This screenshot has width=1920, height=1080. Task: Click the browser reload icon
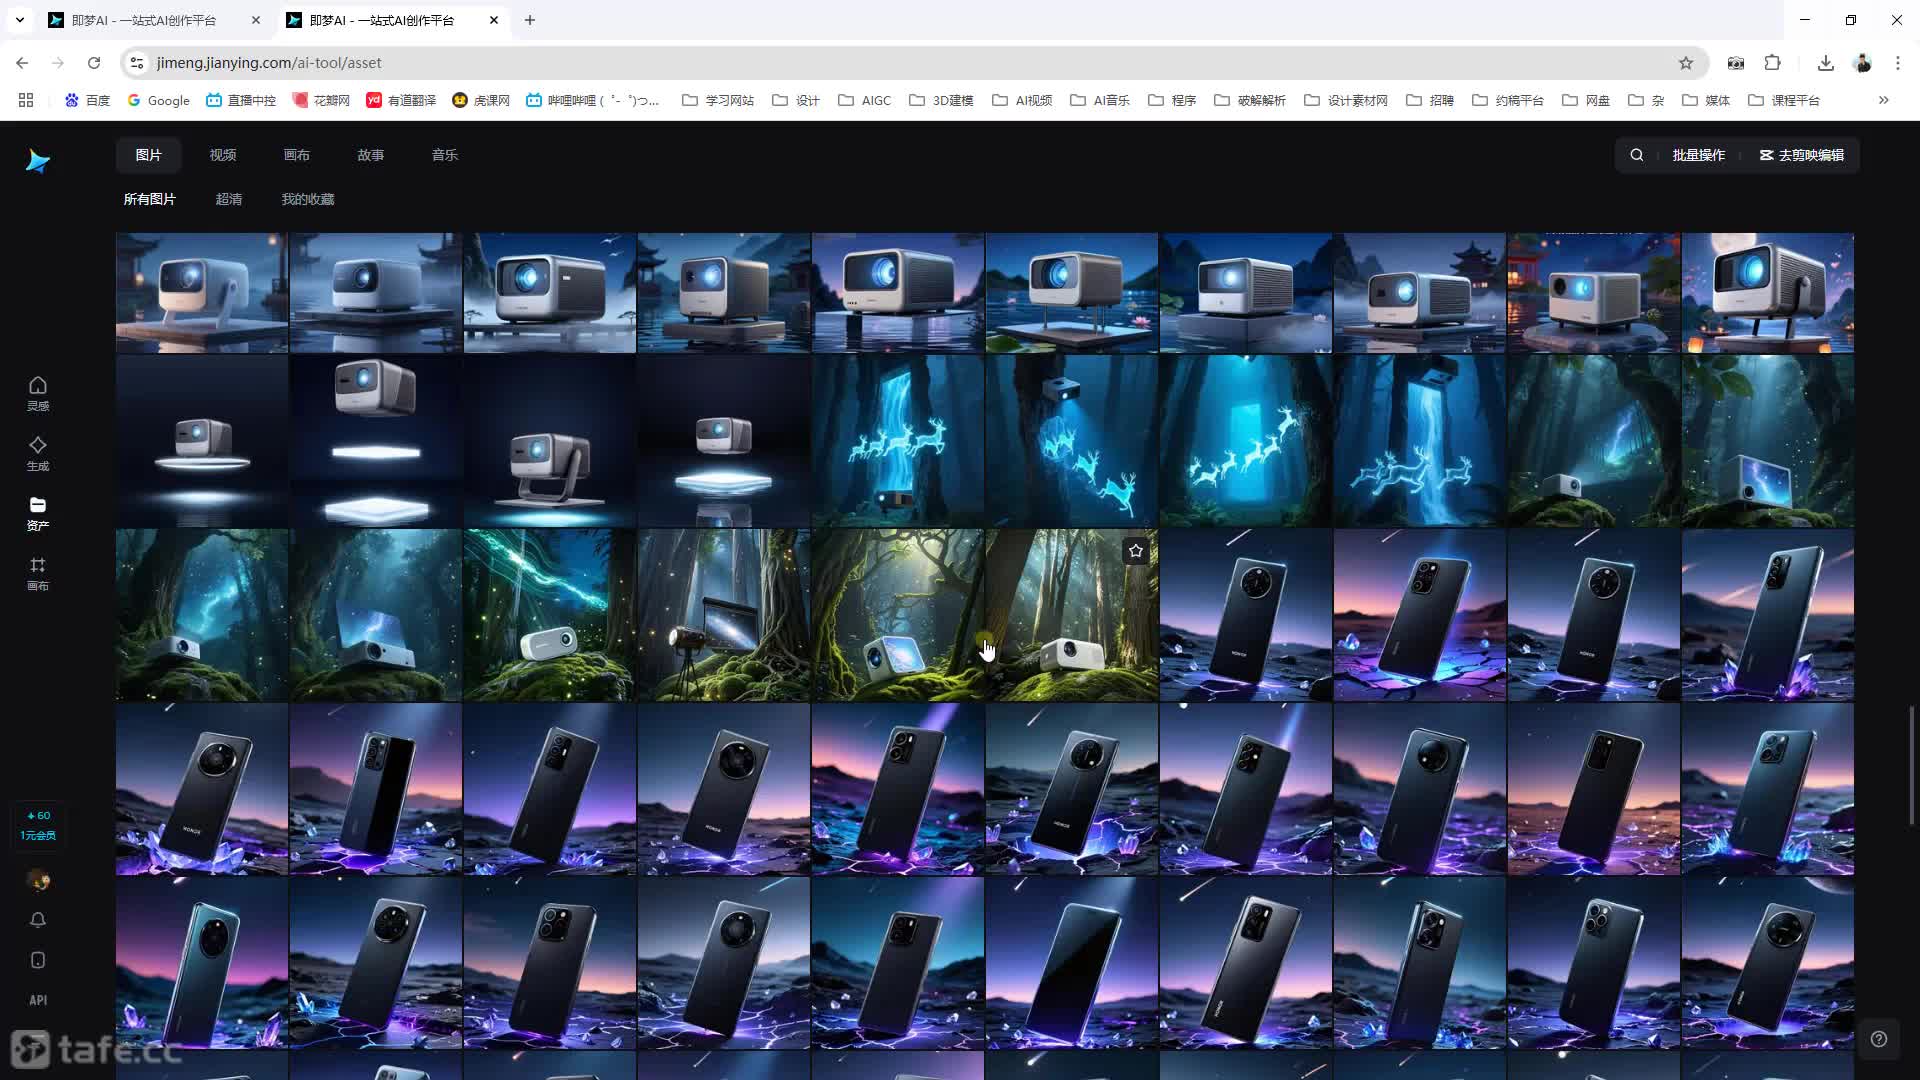coord(94,63)
